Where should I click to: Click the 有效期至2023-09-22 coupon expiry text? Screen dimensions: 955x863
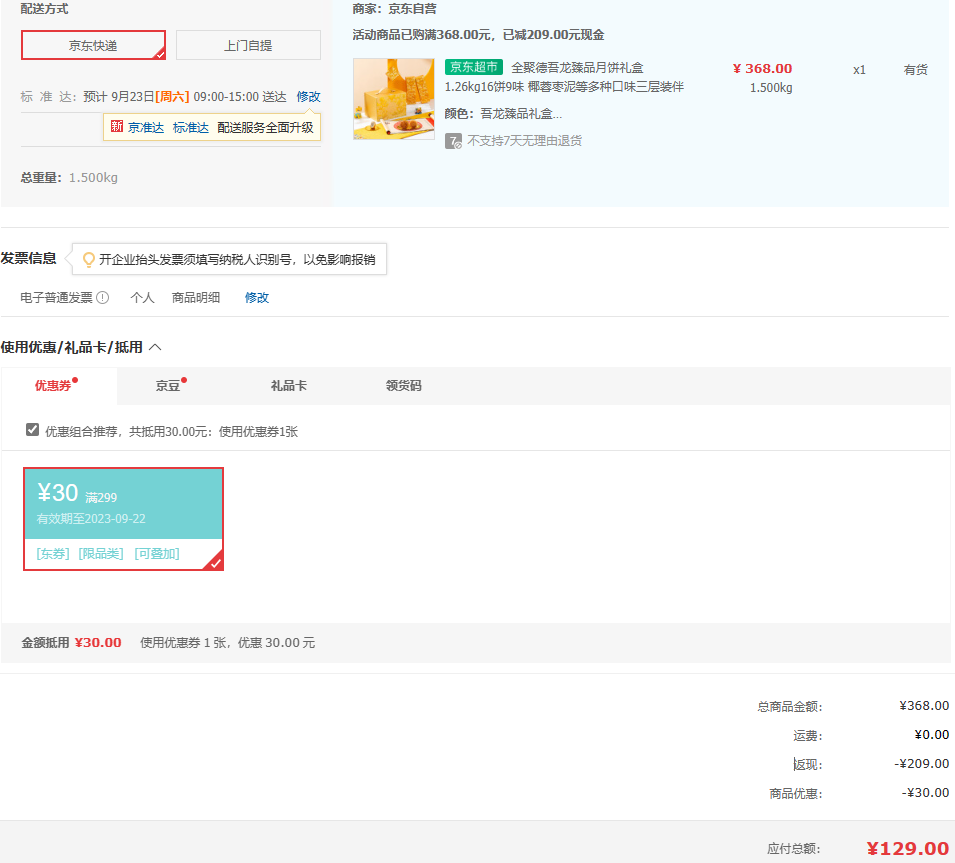91,519
